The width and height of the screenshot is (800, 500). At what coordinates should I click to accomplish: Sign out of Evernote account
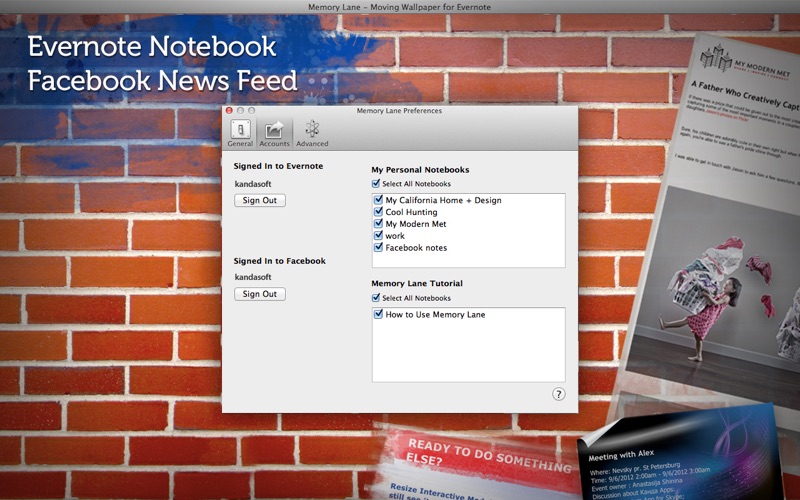(260, 201)
